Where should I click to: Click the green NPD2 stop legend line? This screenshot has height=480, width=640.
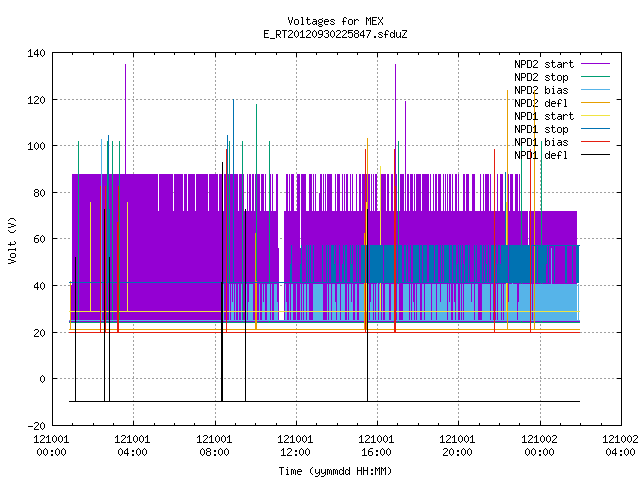(595, 77)
